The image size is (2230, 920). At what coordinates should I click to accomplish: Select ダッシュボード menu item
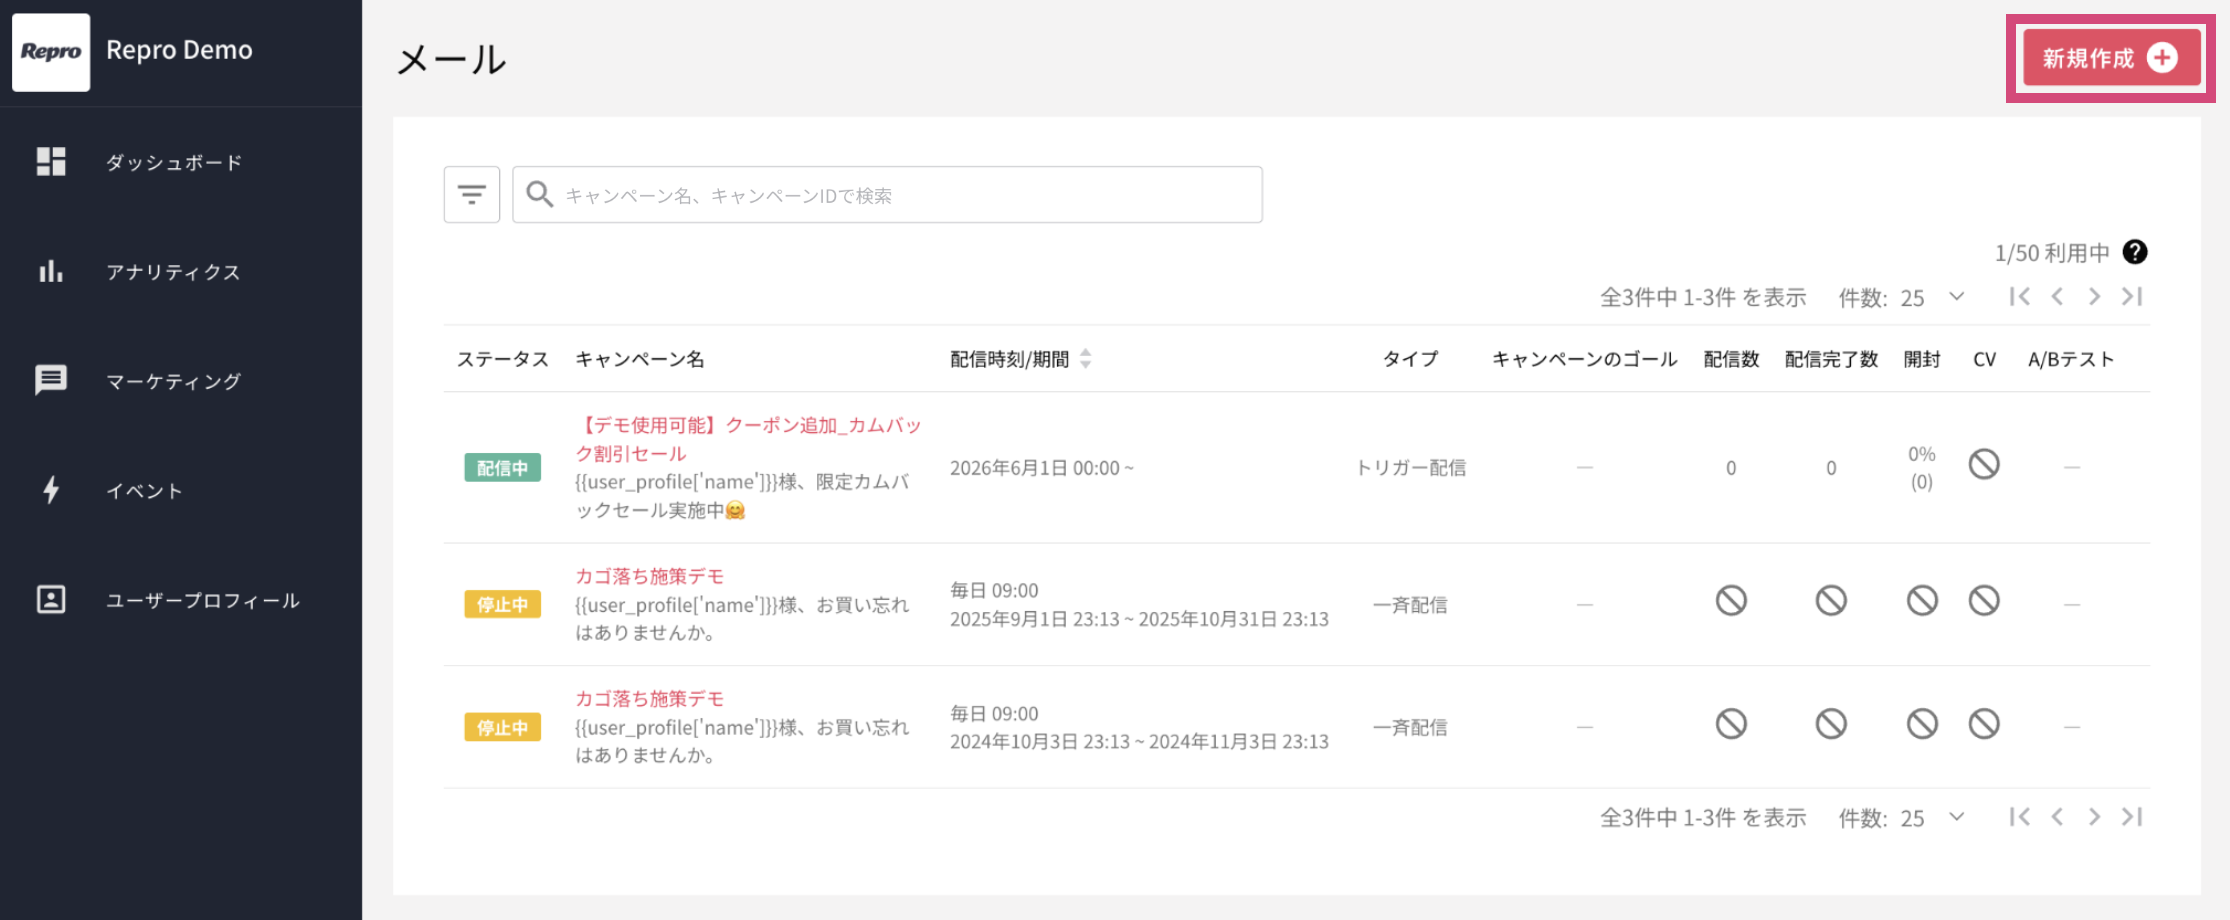[x=174, y=162]
